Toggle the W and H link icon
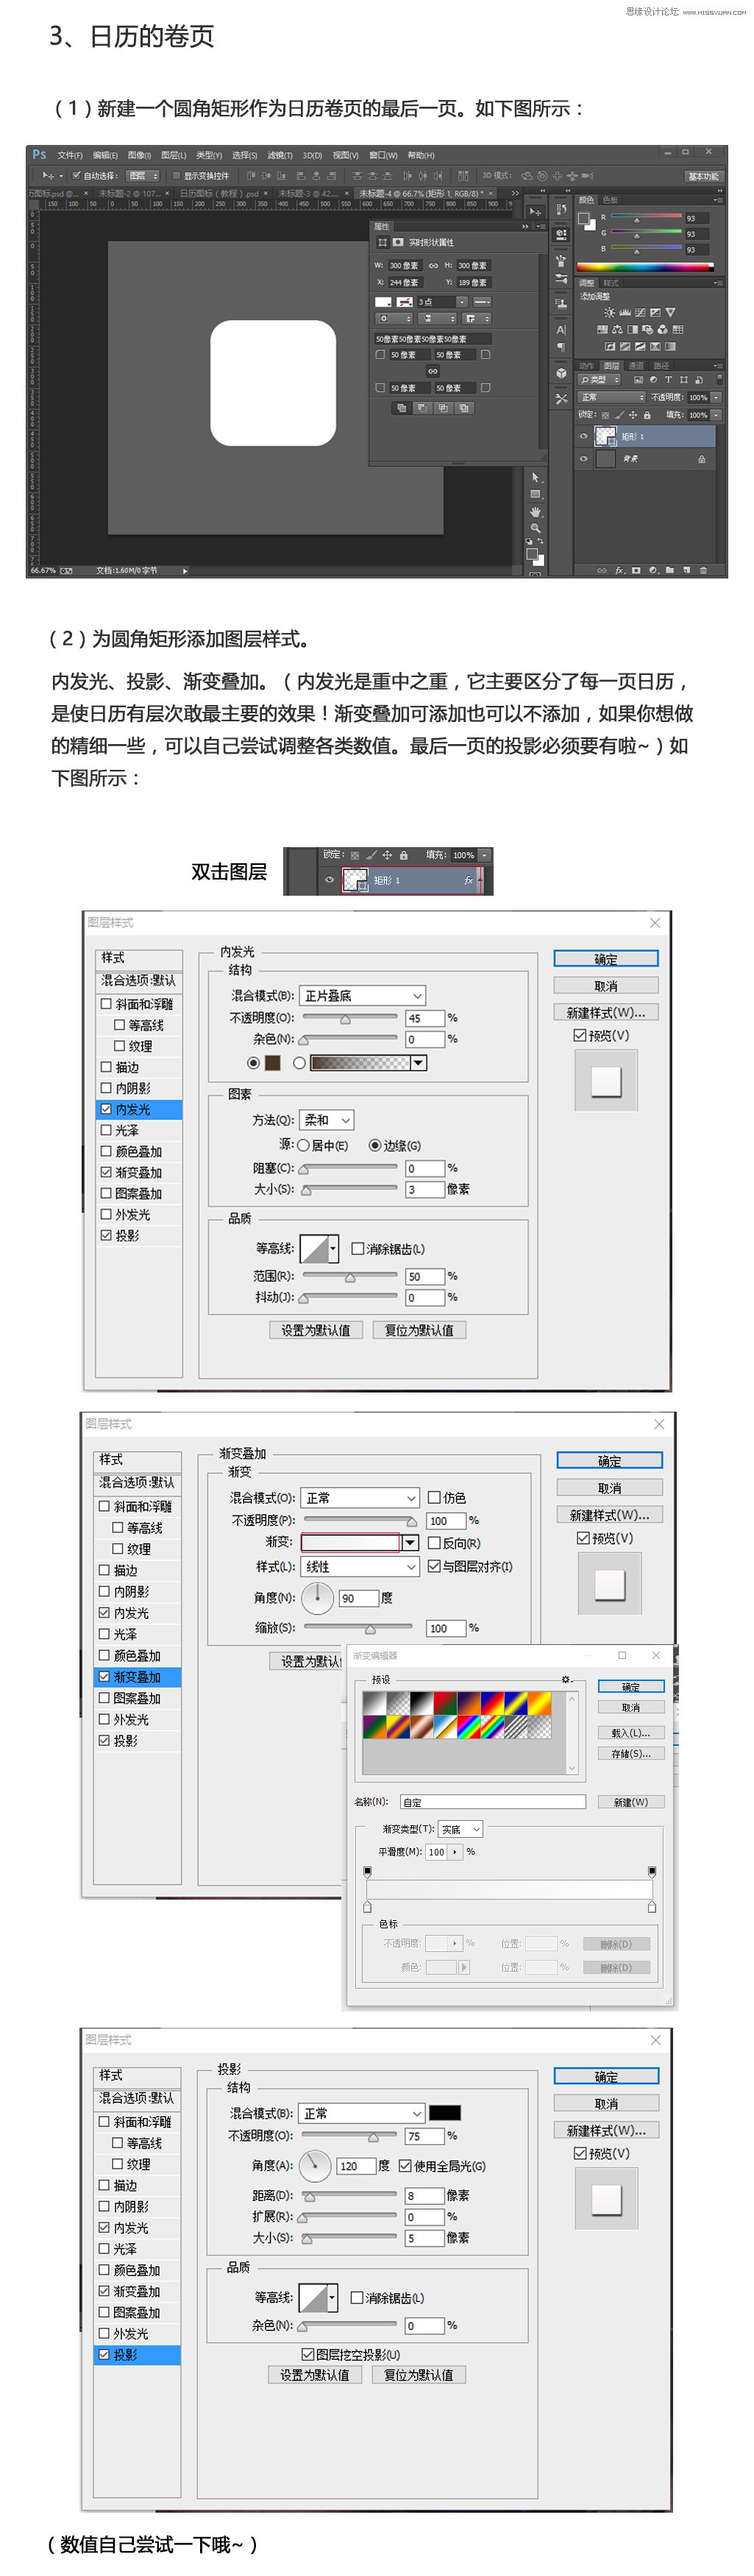 point(433,265)
